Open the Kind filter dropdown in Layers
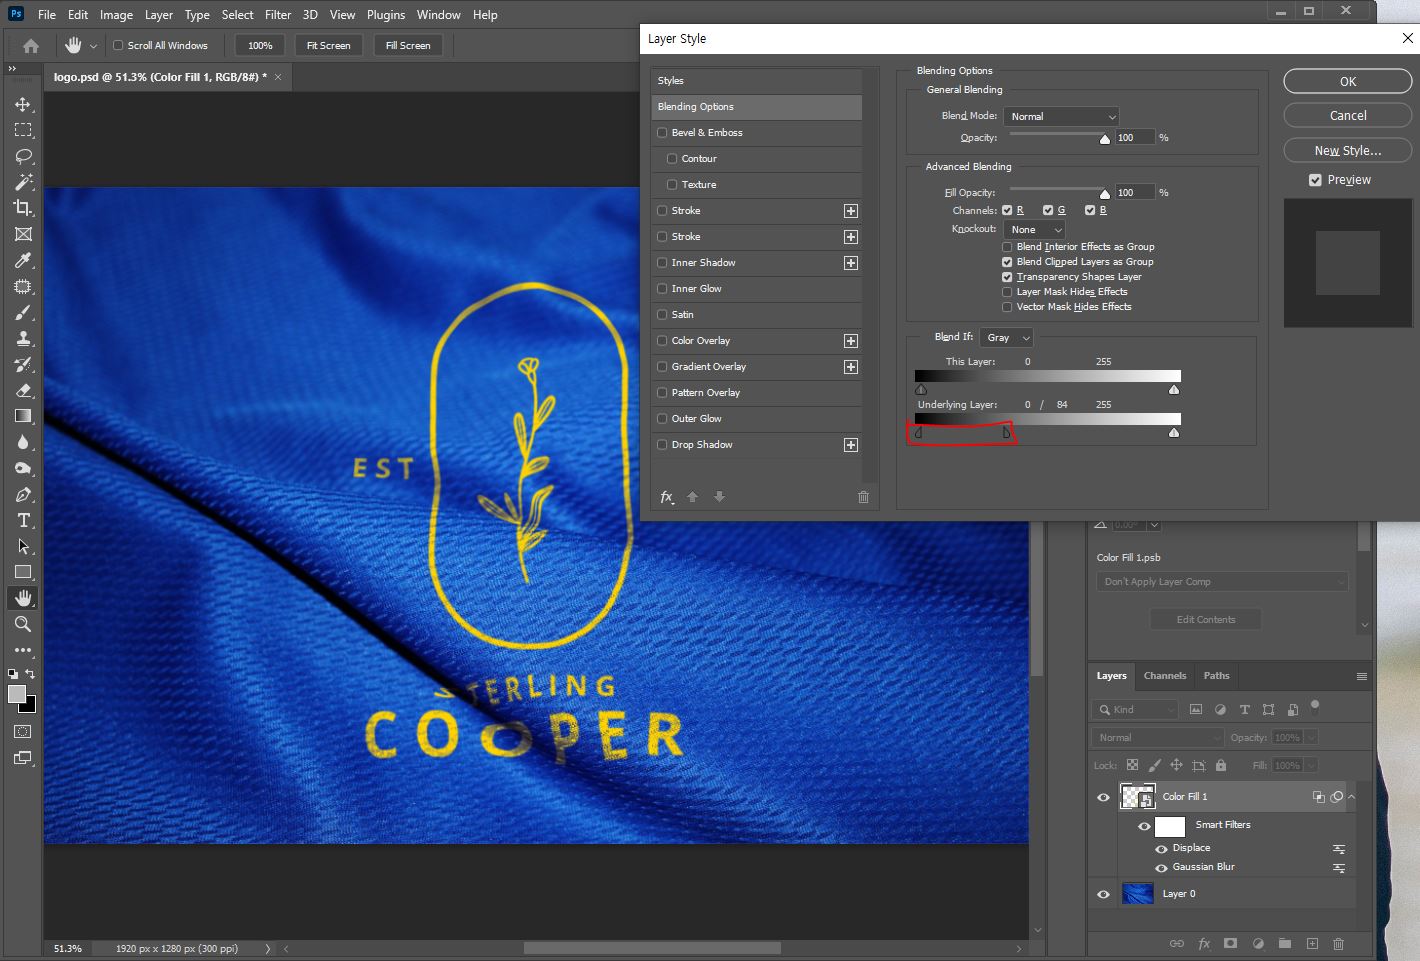 (x=1135, y=709)
